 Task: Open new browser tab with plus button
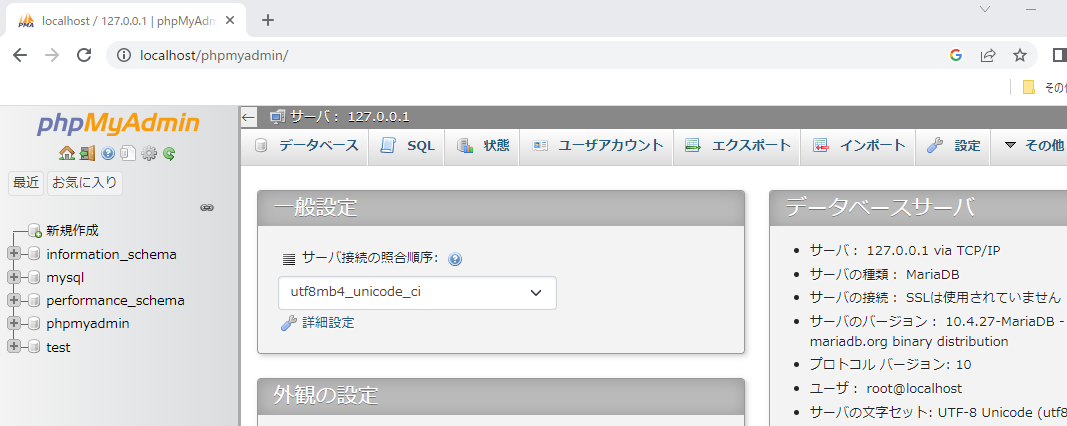point(268,20)
